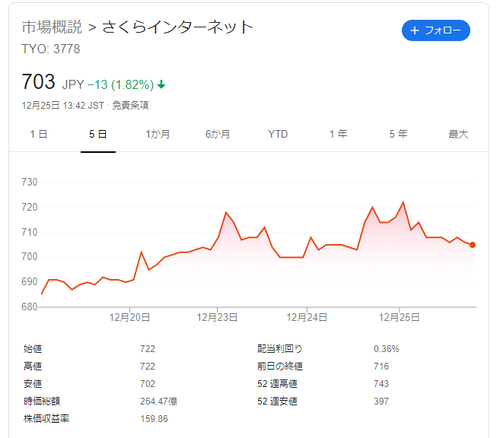Click the 52 週高値 value 743
This screenshot has height=438, width=500.
381,384
